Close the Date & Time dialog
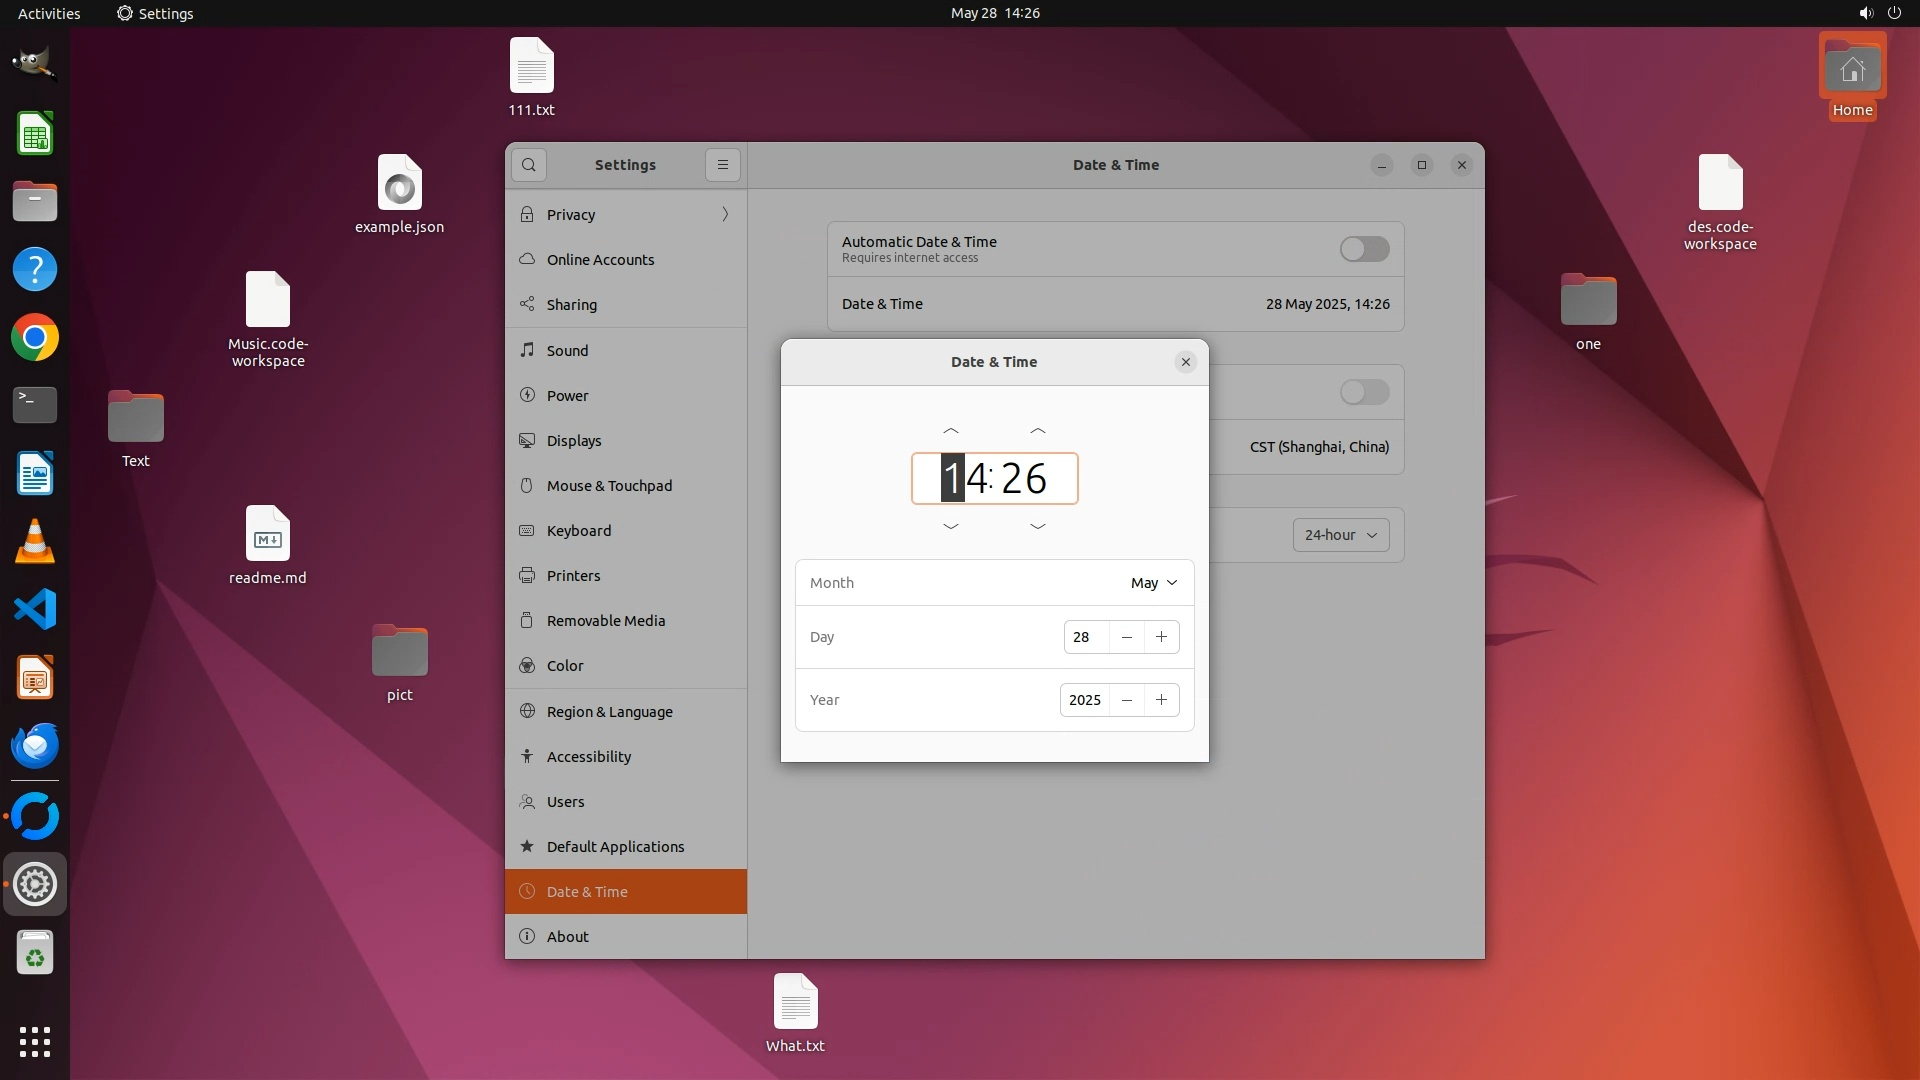This screenshot has height=1080, width=1920. click(1186, 362)
